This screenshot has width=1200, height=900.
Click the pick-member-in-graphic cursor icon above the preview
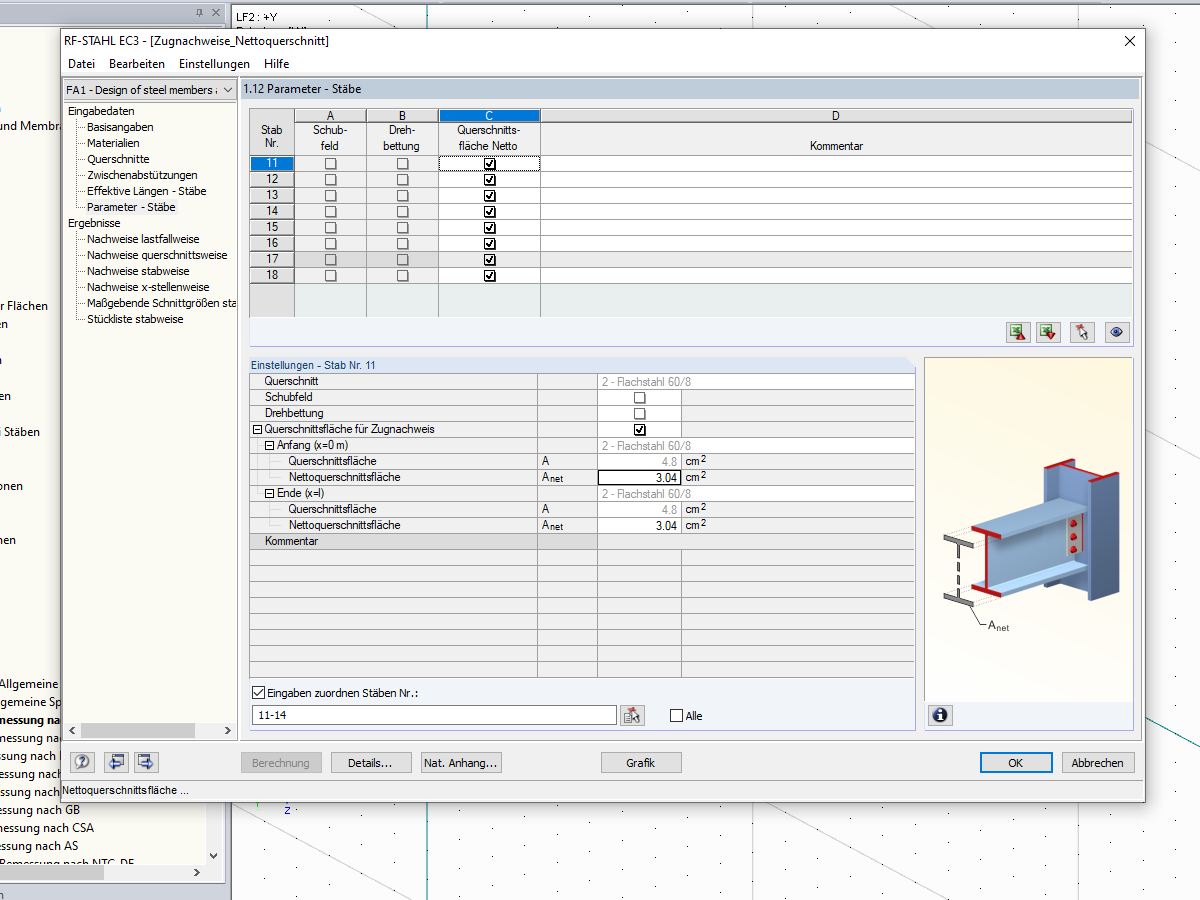pyautogui.click(x=1082, y=333)
